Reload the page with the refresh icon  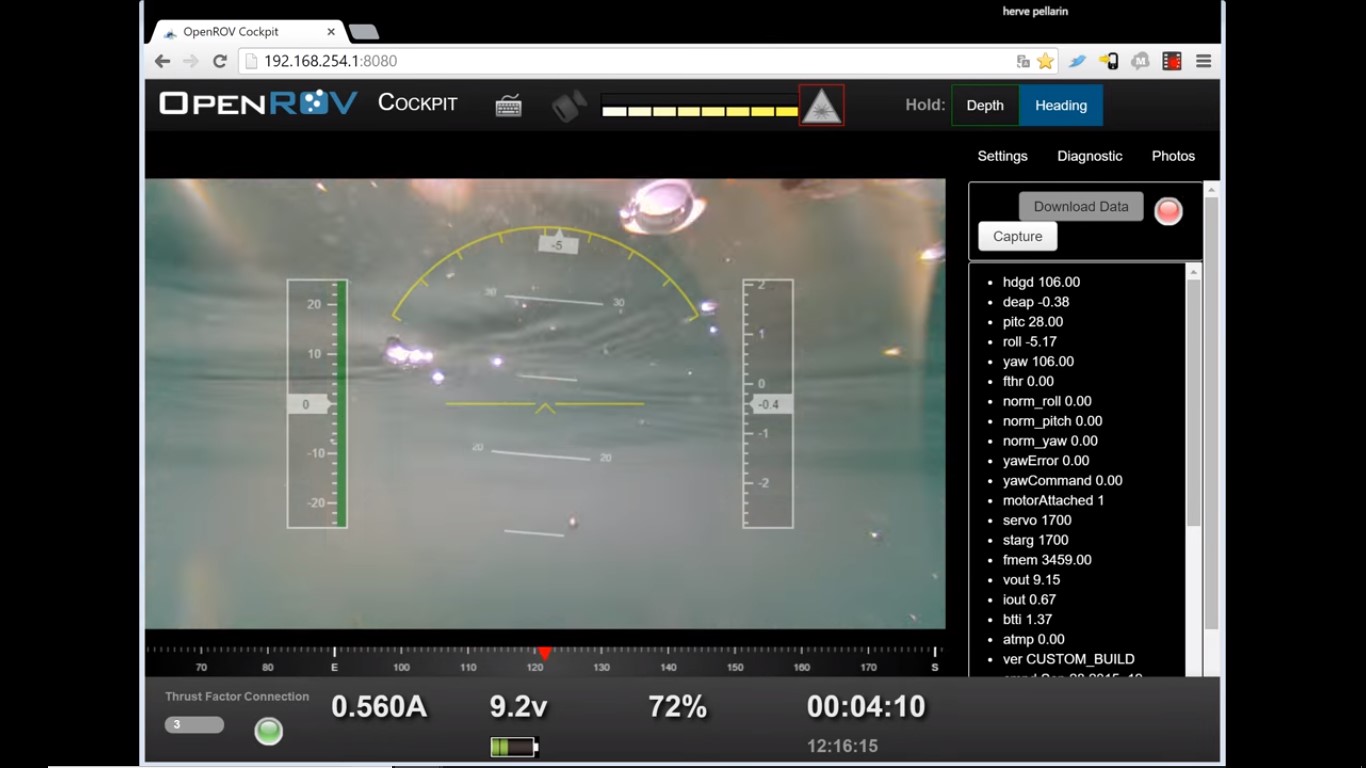pyautogui.click(x=219, y=61)
